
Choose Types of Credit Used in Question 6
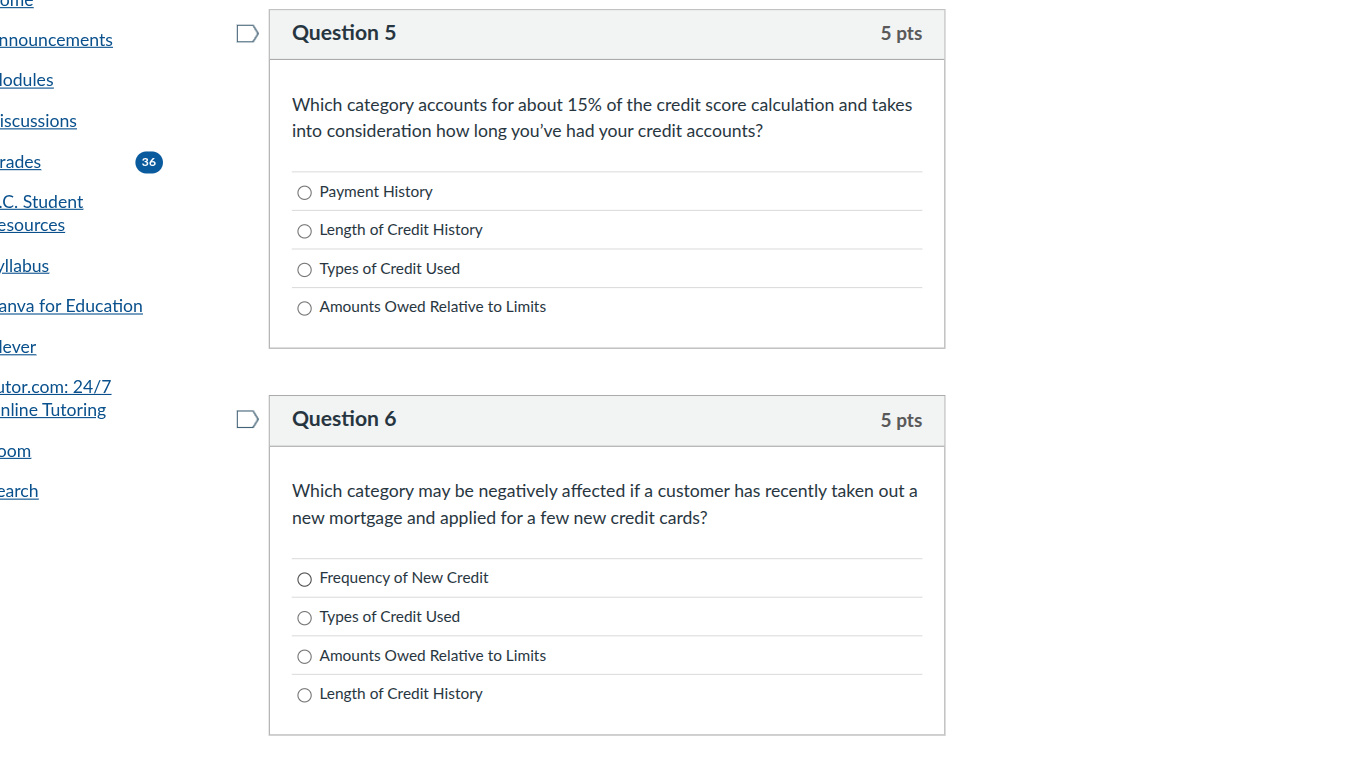click(304, 617)
